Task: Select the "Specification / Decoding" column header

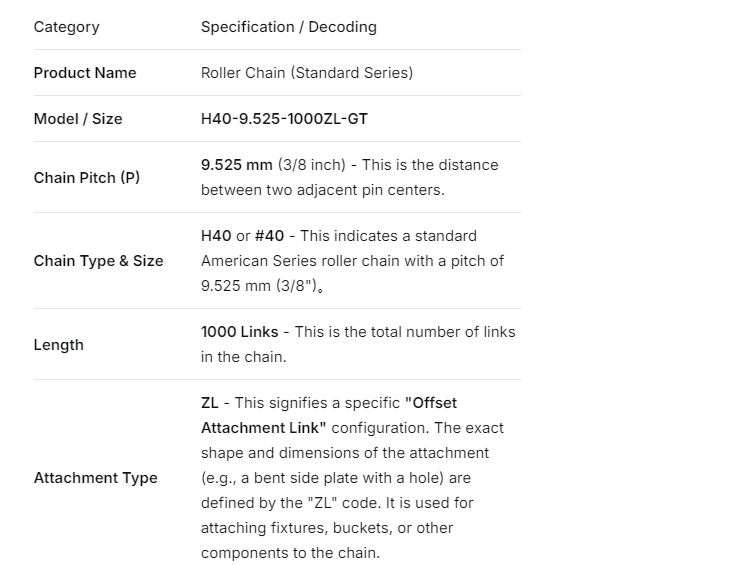Action: coord(288,27)
